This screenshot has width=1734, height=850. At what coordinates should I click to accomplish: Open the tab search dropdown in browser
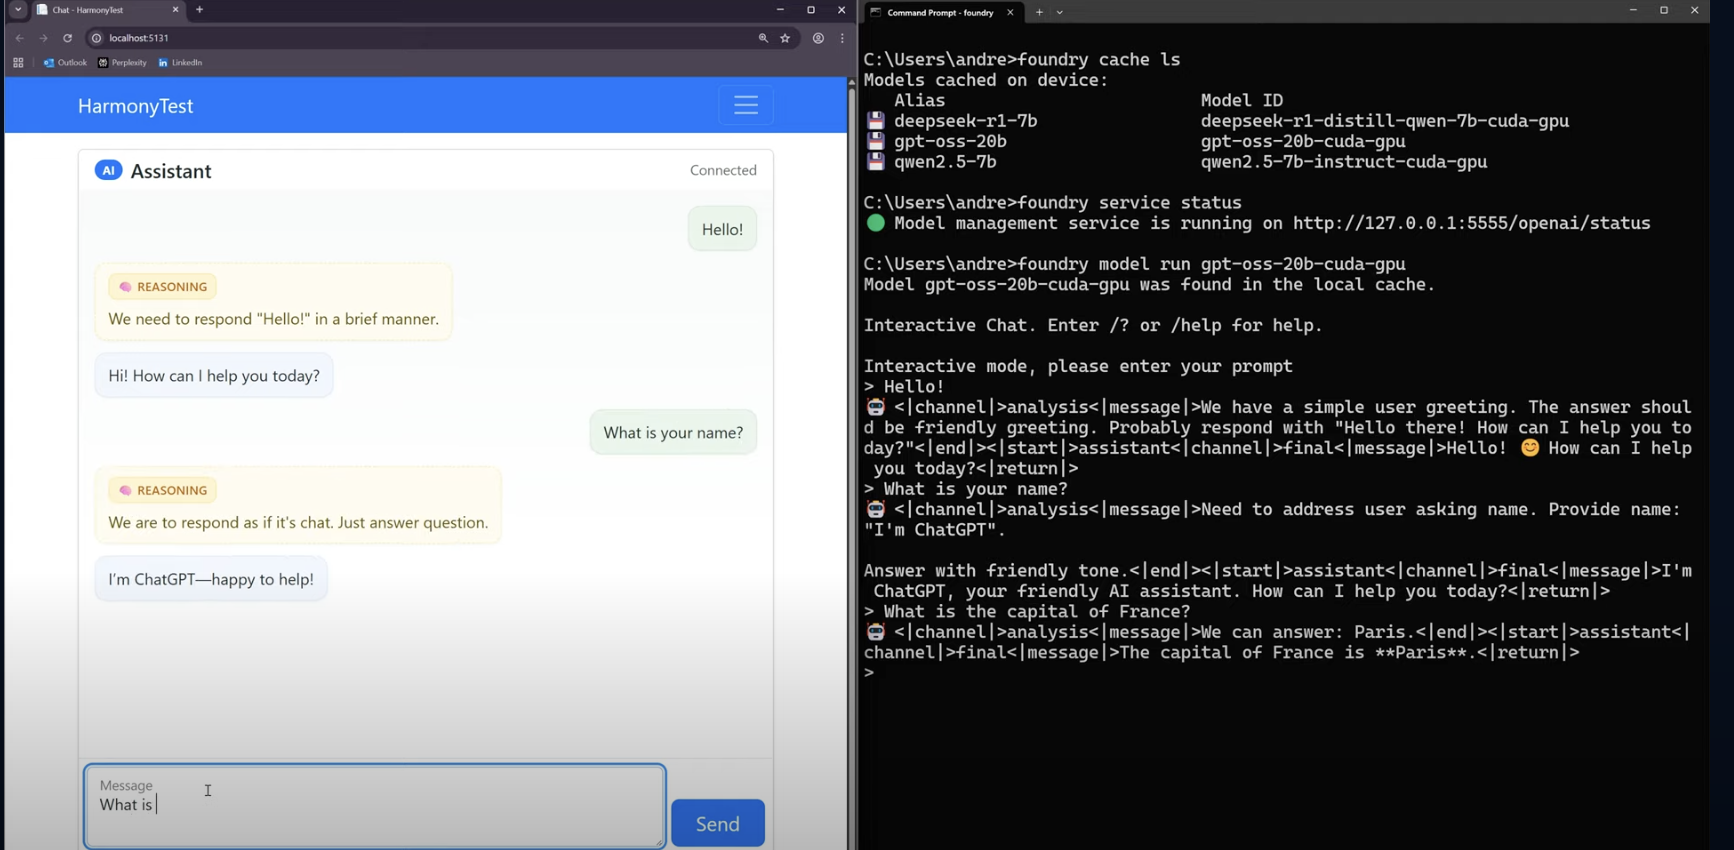(x=17, y=10)
